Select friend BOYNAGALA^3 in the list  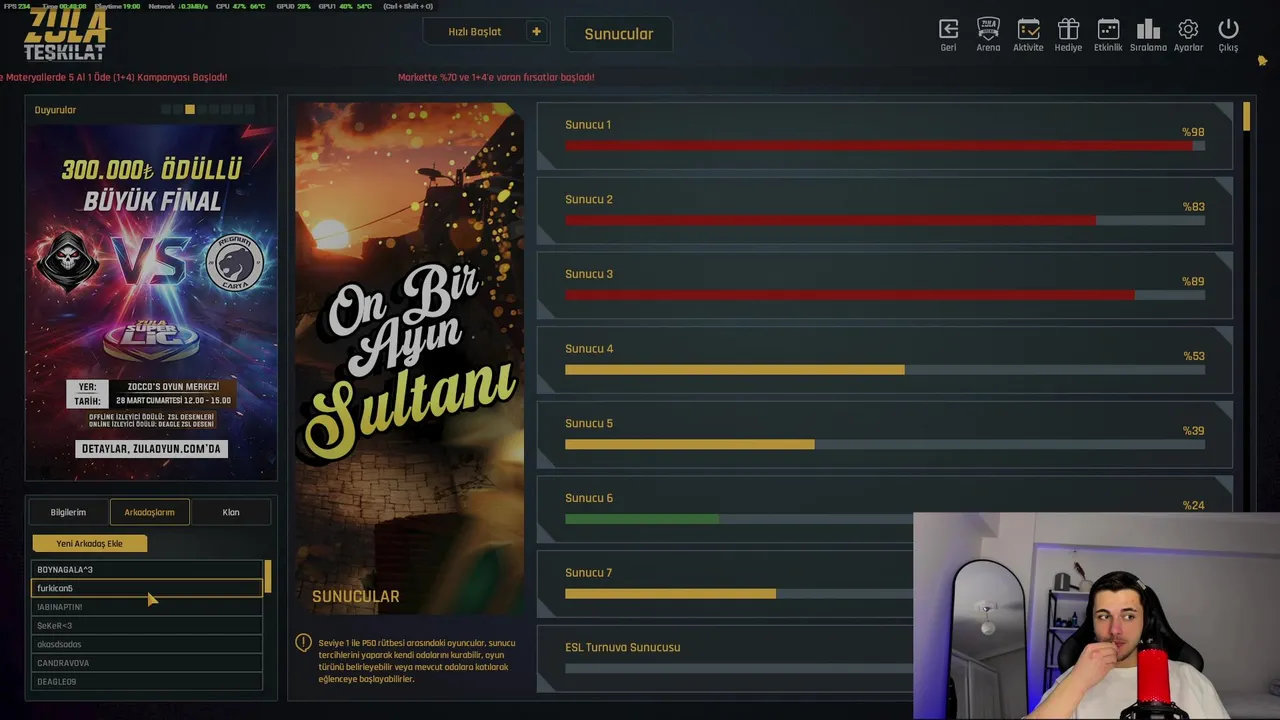[147, 570]
